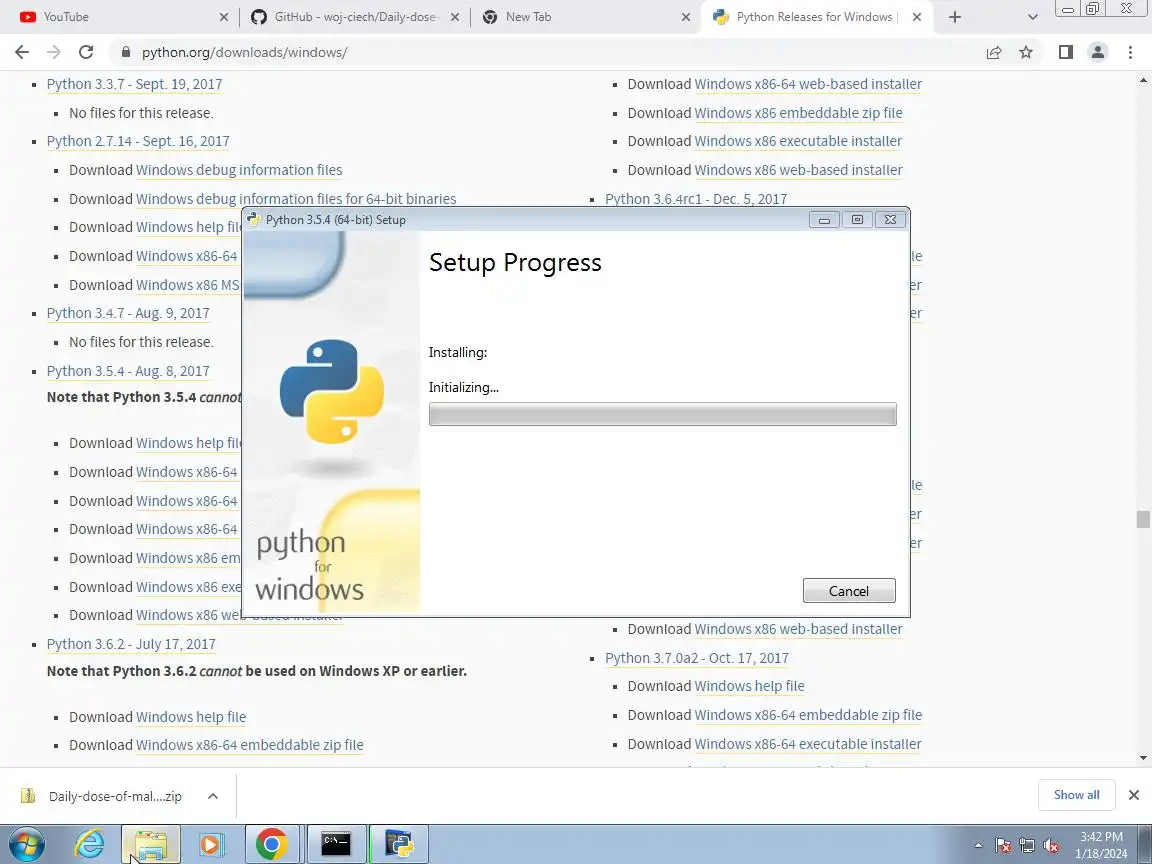Download Windows help file under Python 3.6.2
This screenshot has width=1152, height=864.
tap(191, 717)
